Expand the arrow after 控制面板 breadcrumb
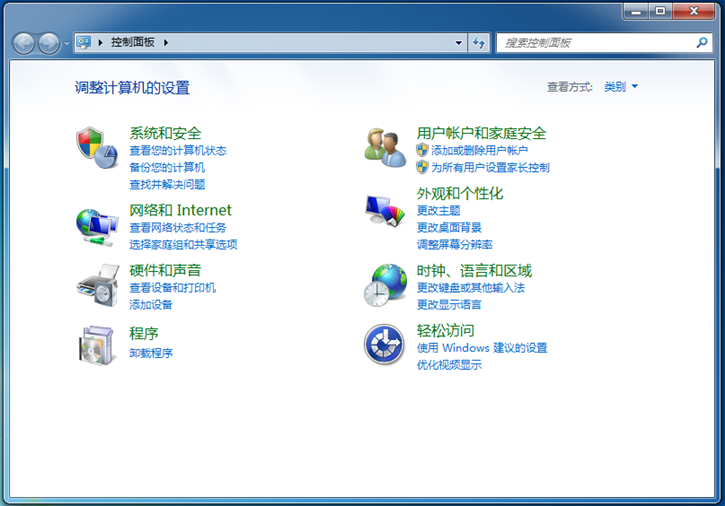The height and width of the screenshot is (506, 725). [x=166, y=43]
